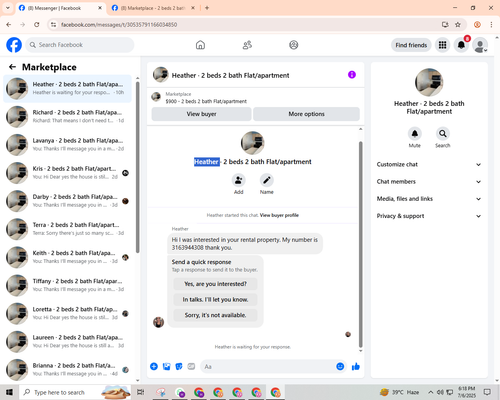500x400 pixels.
Task: Open Lavanya conversation in list
Action: point(67,145)
